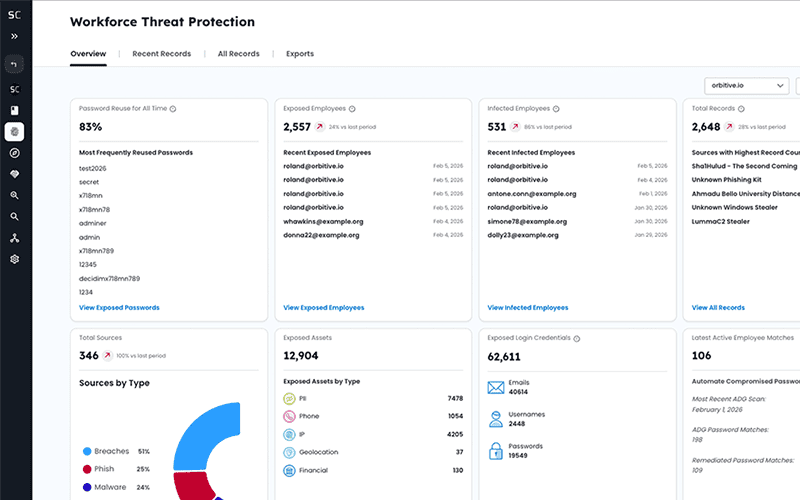Open the View Exposed Employees link

coord(324,308)
